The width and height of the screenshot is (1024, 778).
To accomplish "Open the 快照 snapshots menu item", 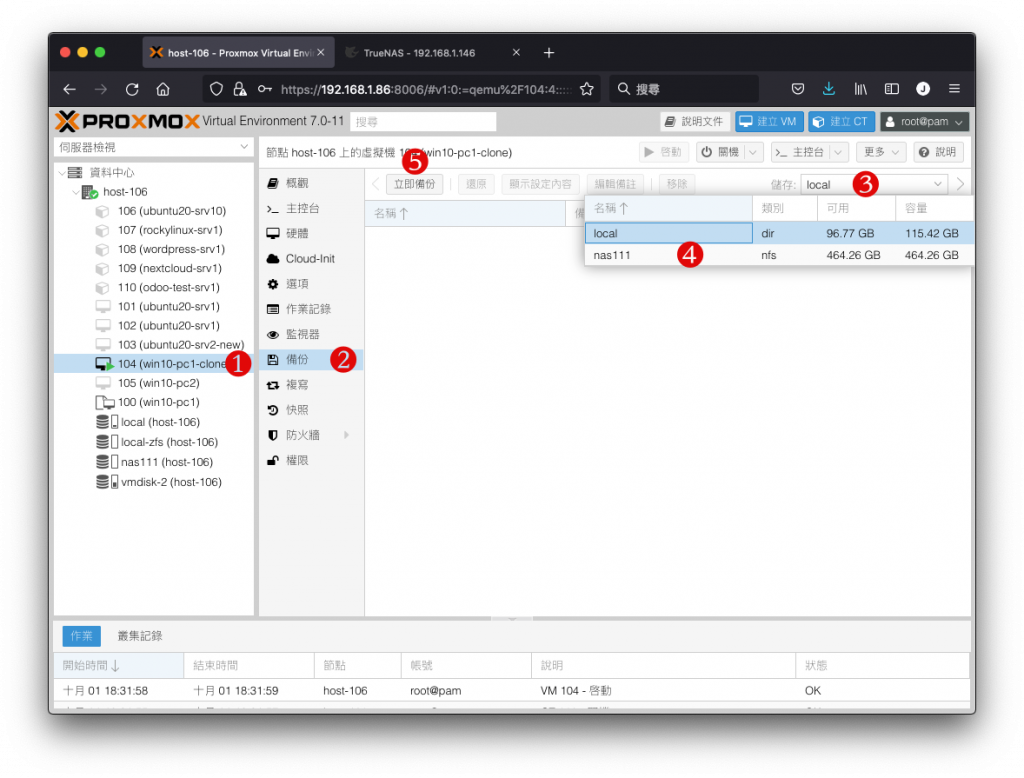I will [312, 410].
